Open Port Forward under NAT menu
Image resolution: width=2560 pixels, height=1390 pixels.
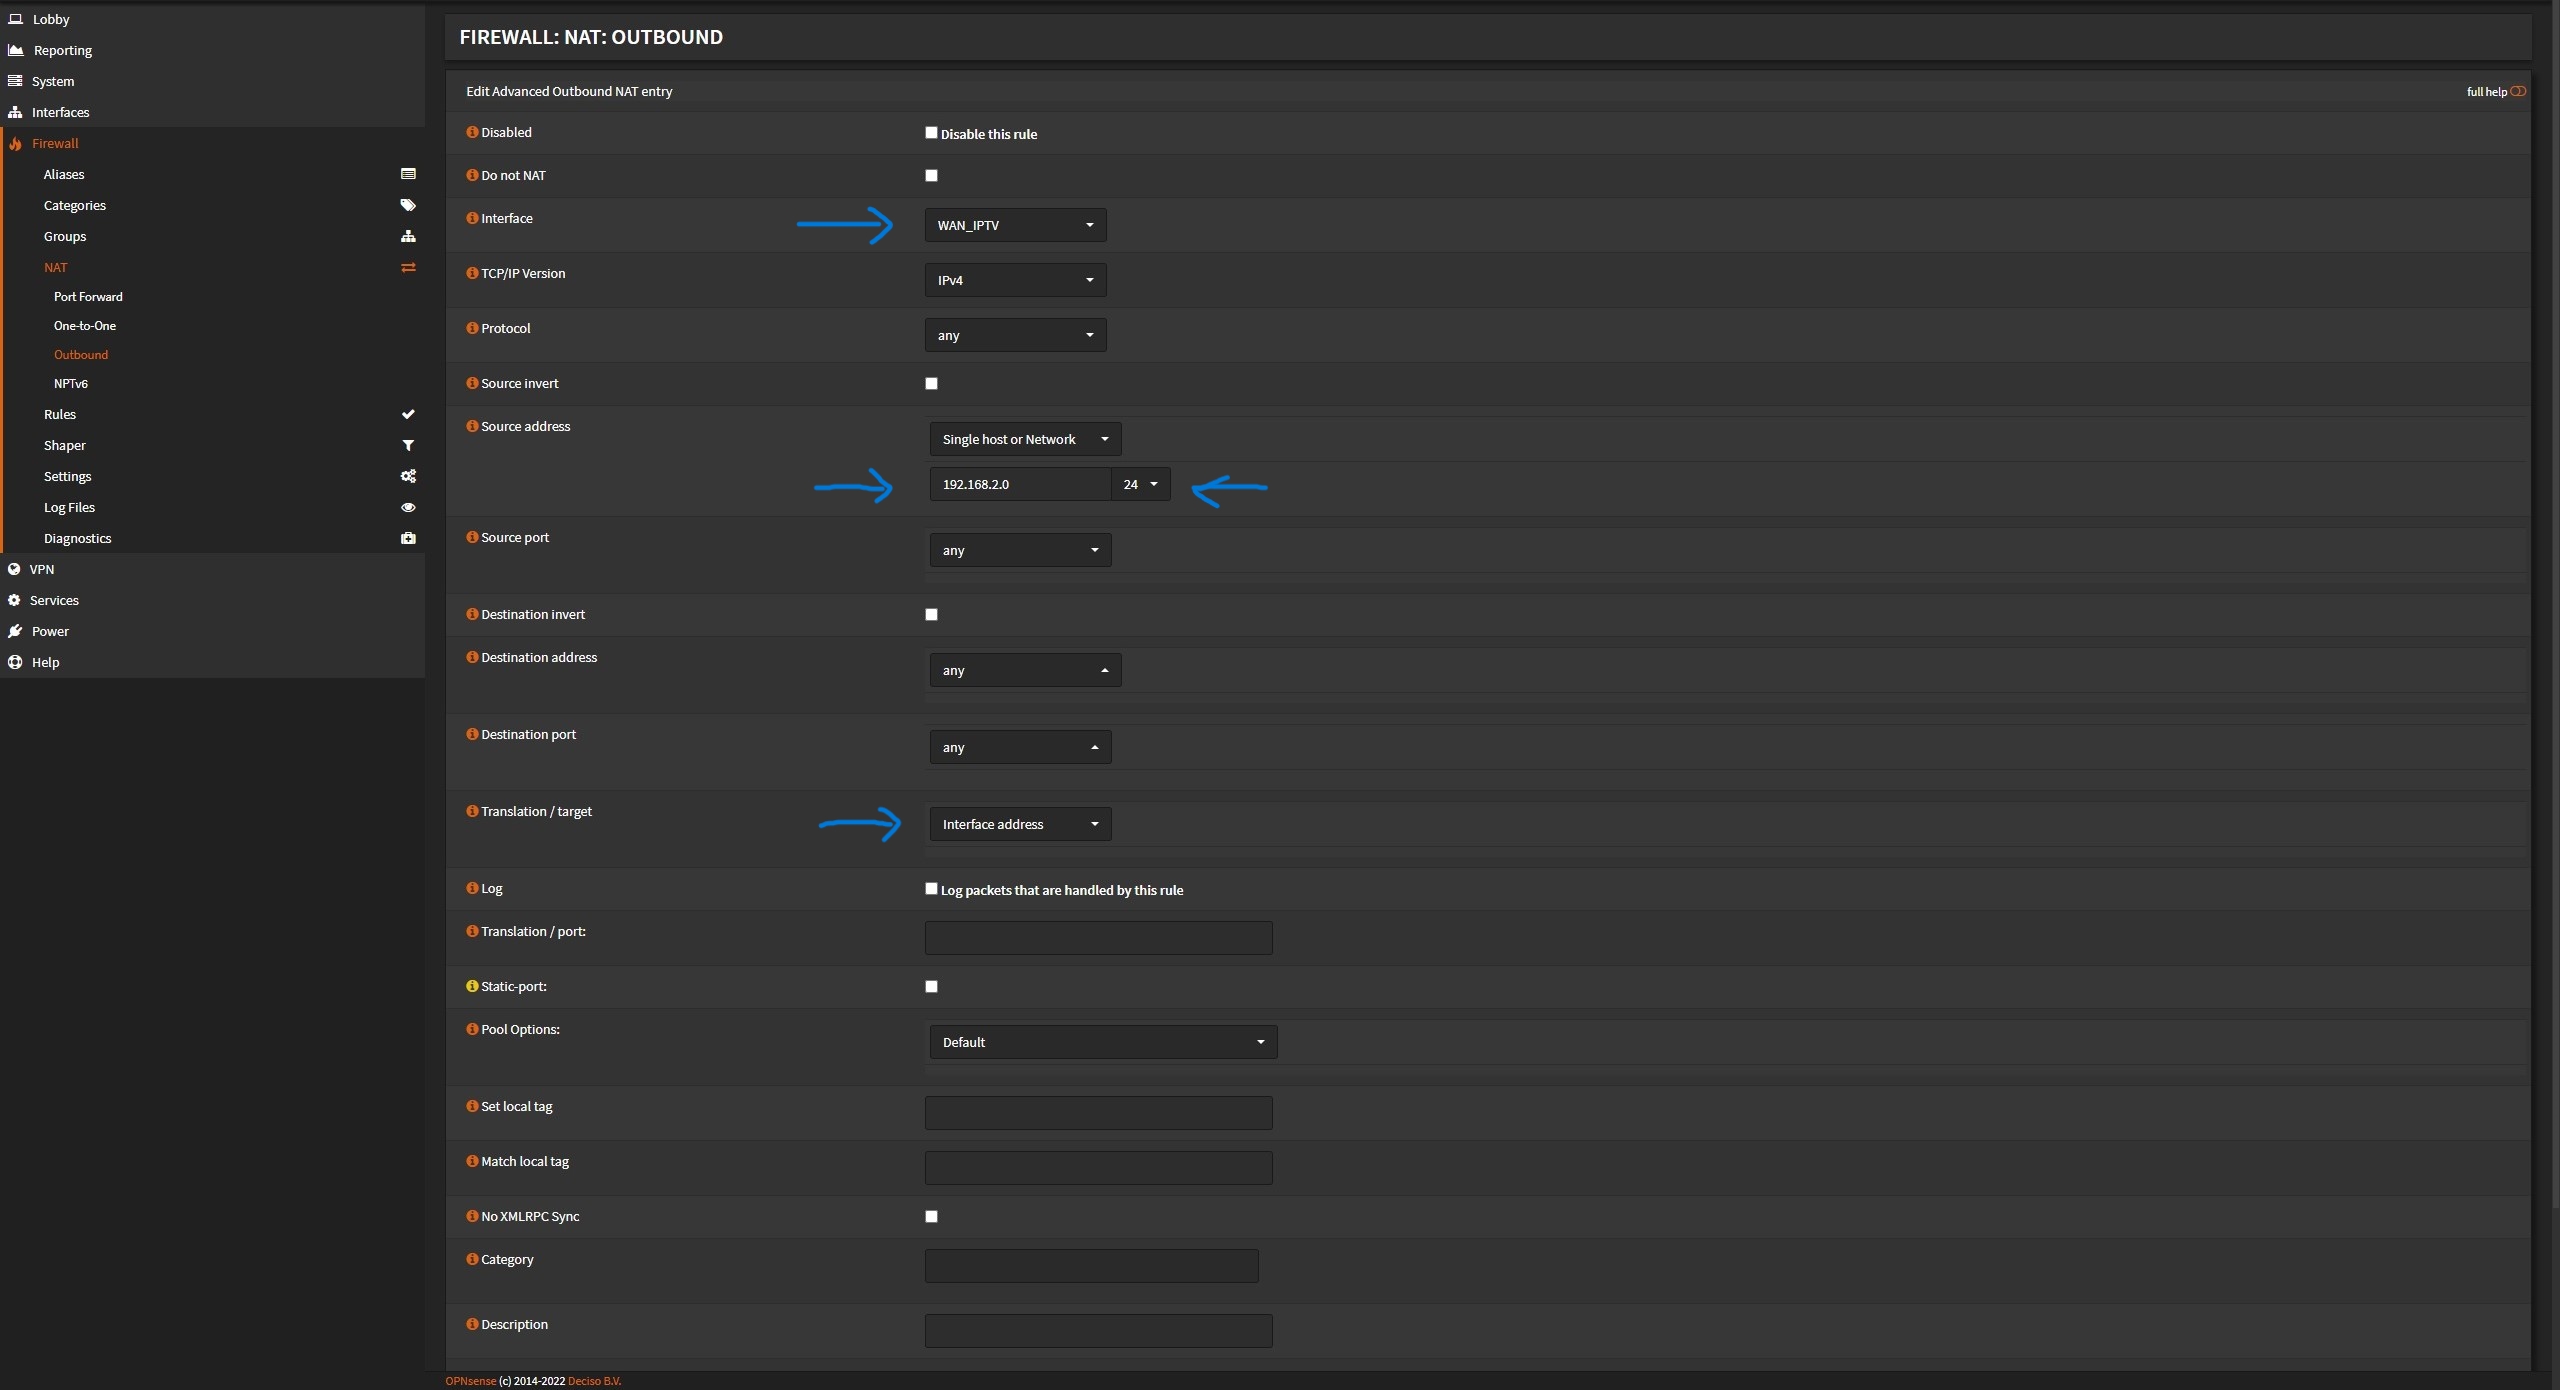tap(88, 297)
